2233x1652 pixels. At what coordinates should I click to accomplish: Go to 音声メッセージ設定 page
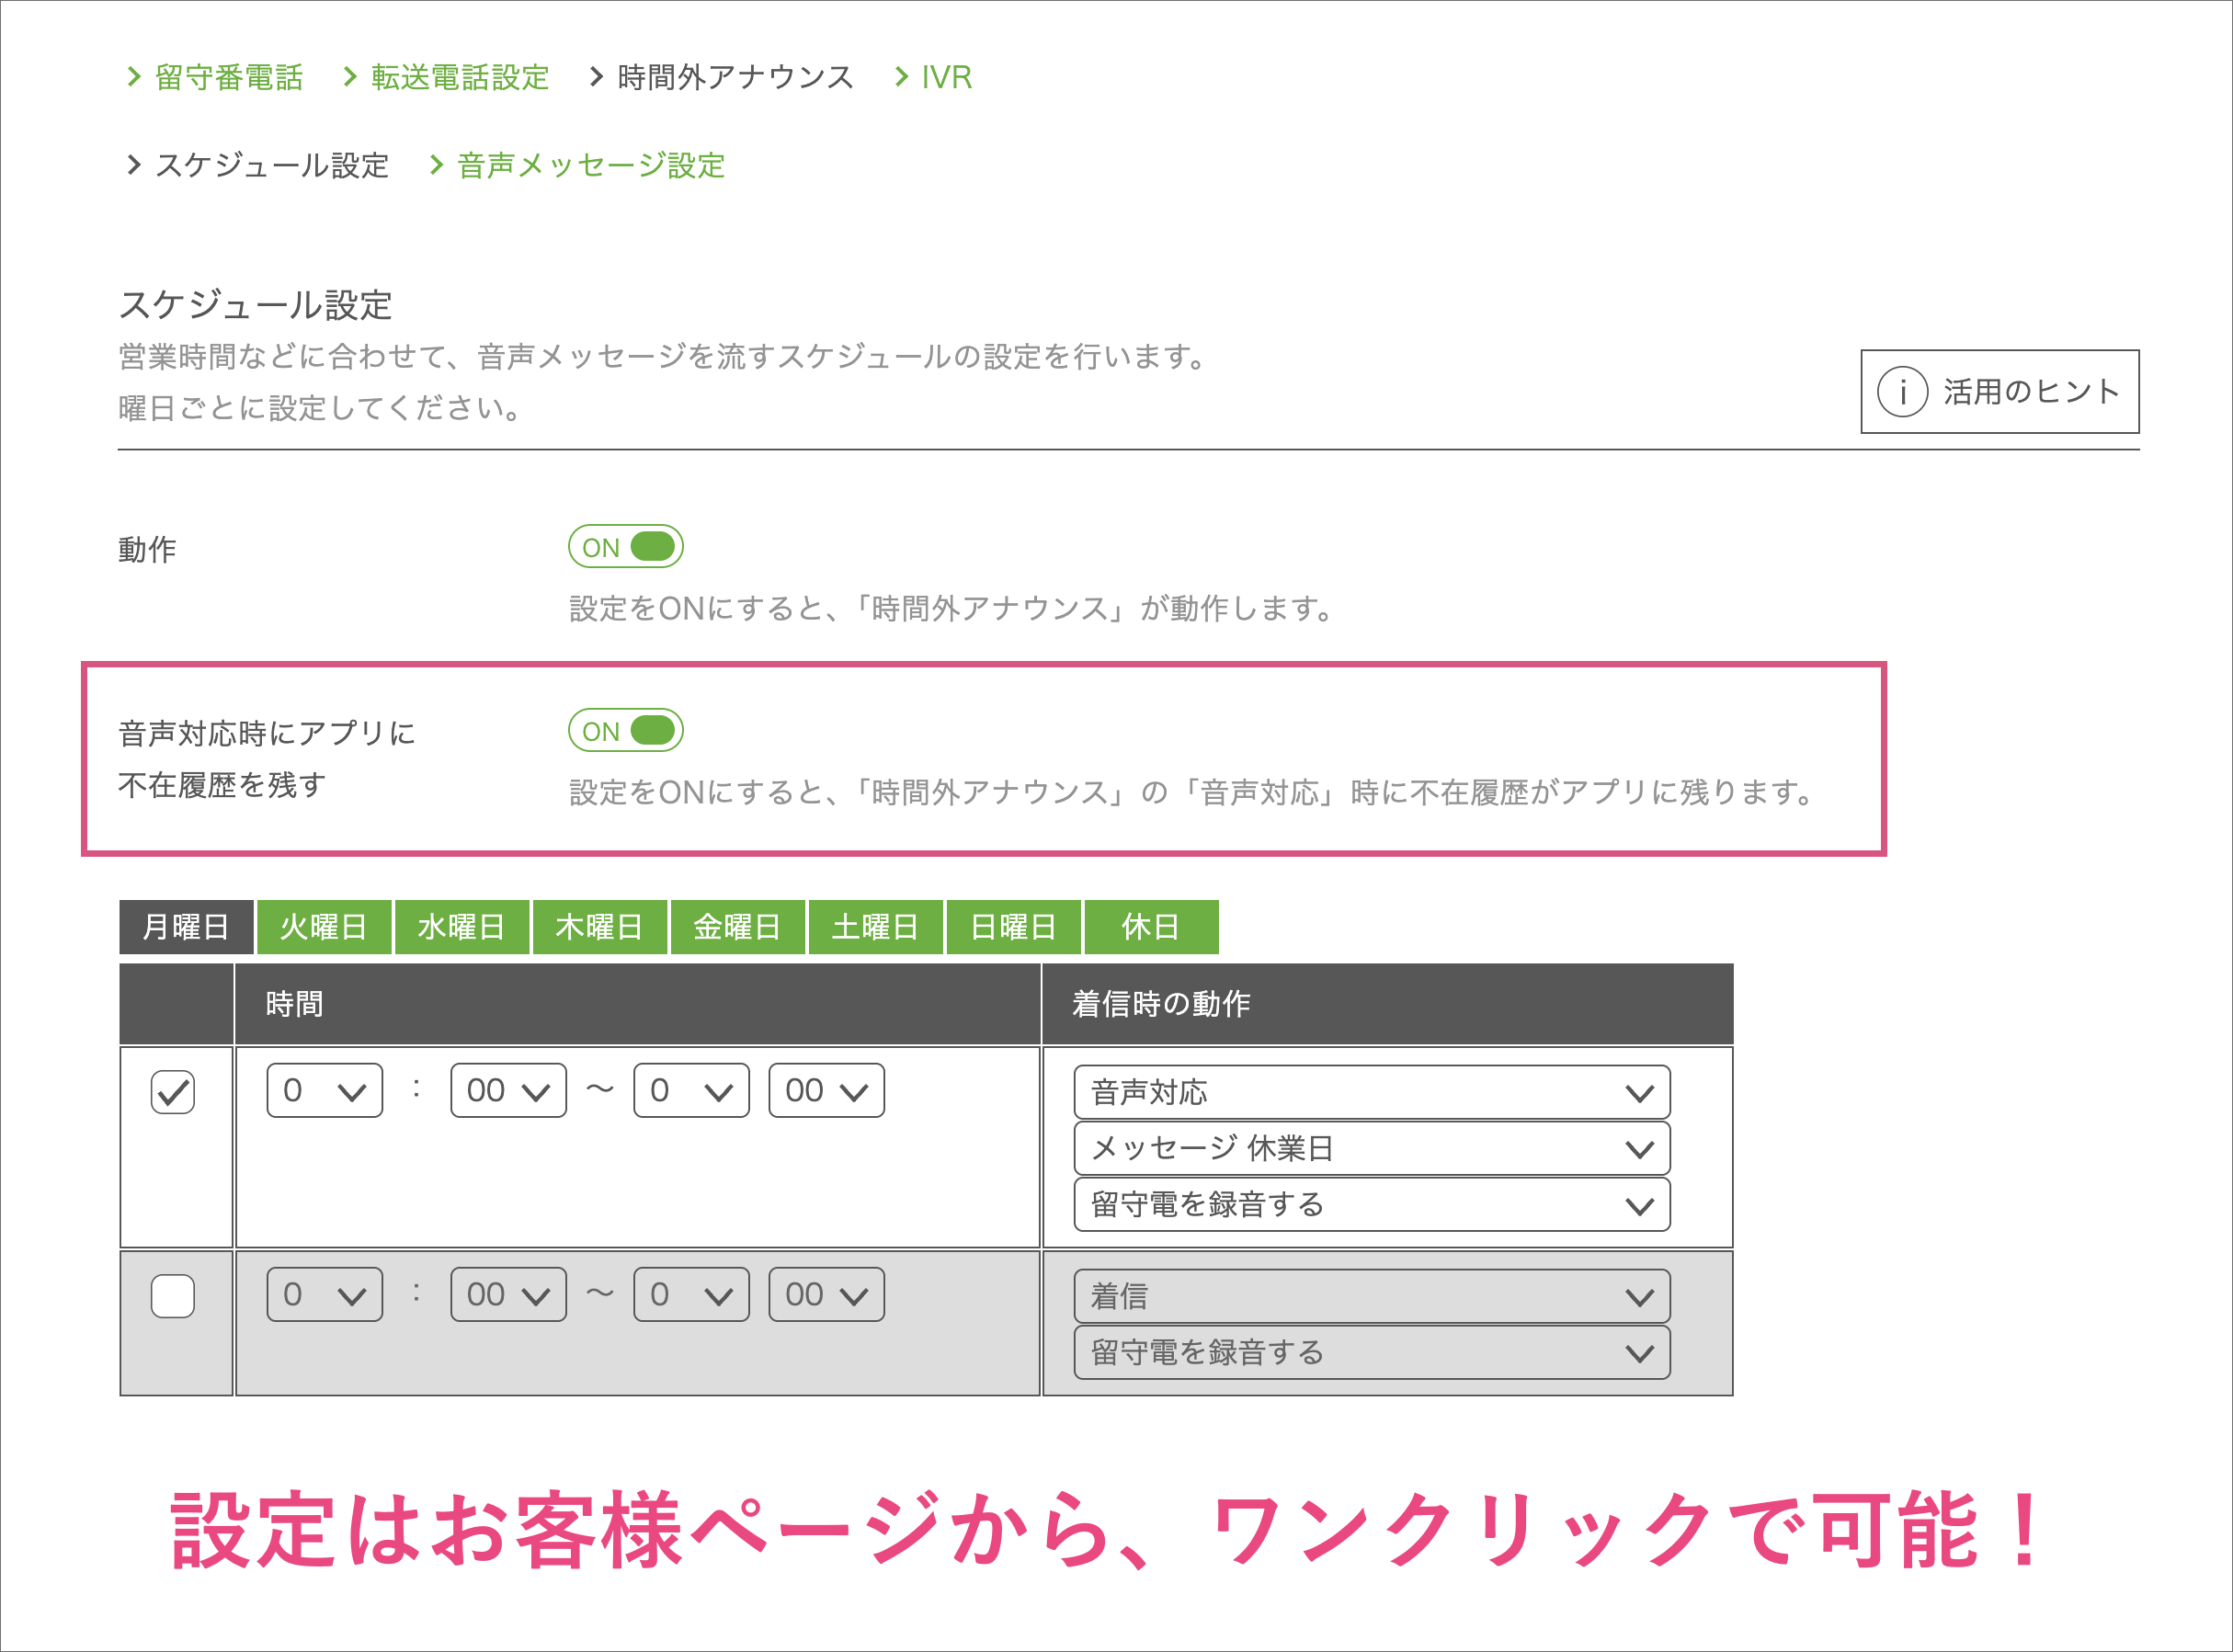pos(590,165)
